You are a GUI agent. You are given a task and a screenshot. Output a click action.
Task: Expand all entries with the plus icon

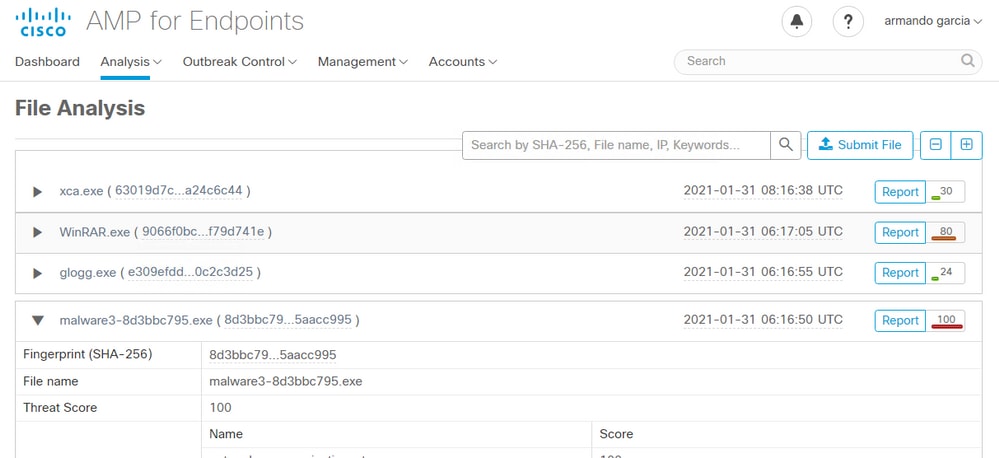pyautogui.click(x=967, y=145)
